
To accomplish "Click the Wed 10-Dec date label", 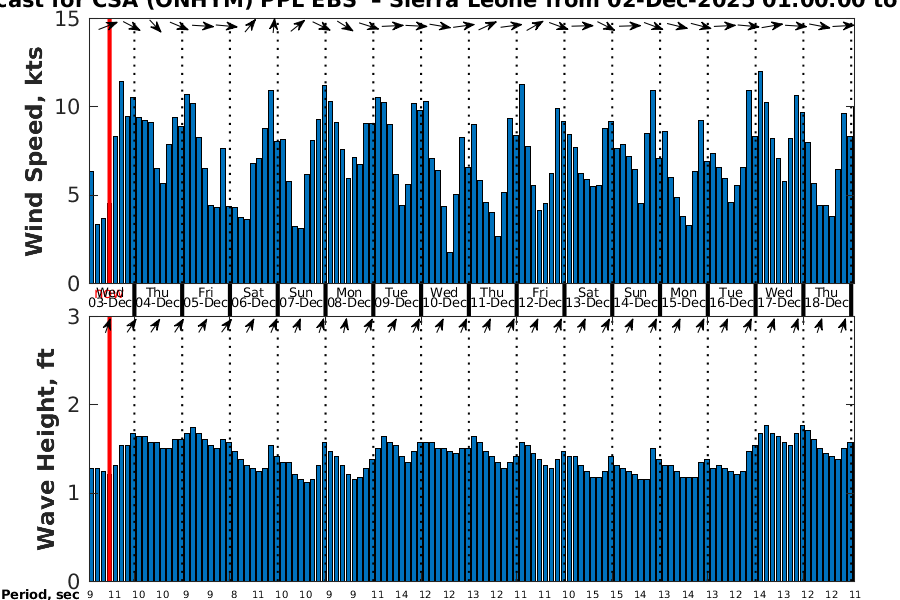I will click(x=445, y=297).
